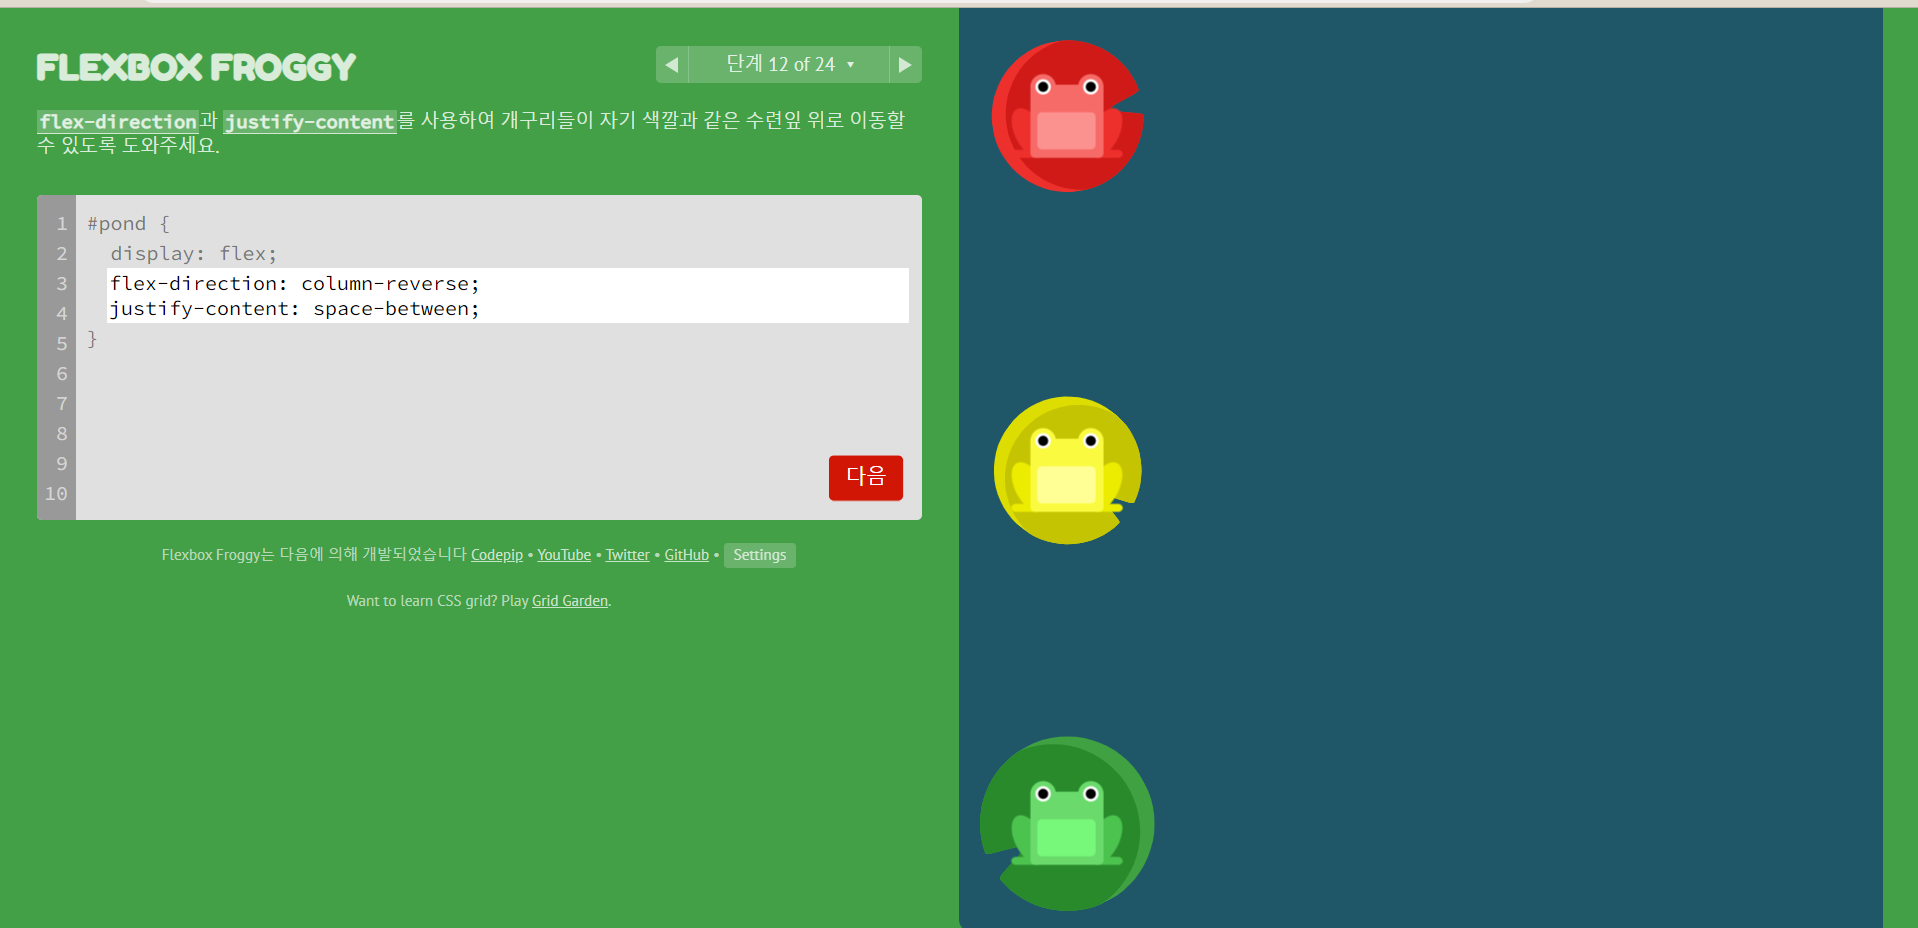Open the YouTube link
Image resolution: width=1918 pixels, height=928 pixels.
point(564,555)
